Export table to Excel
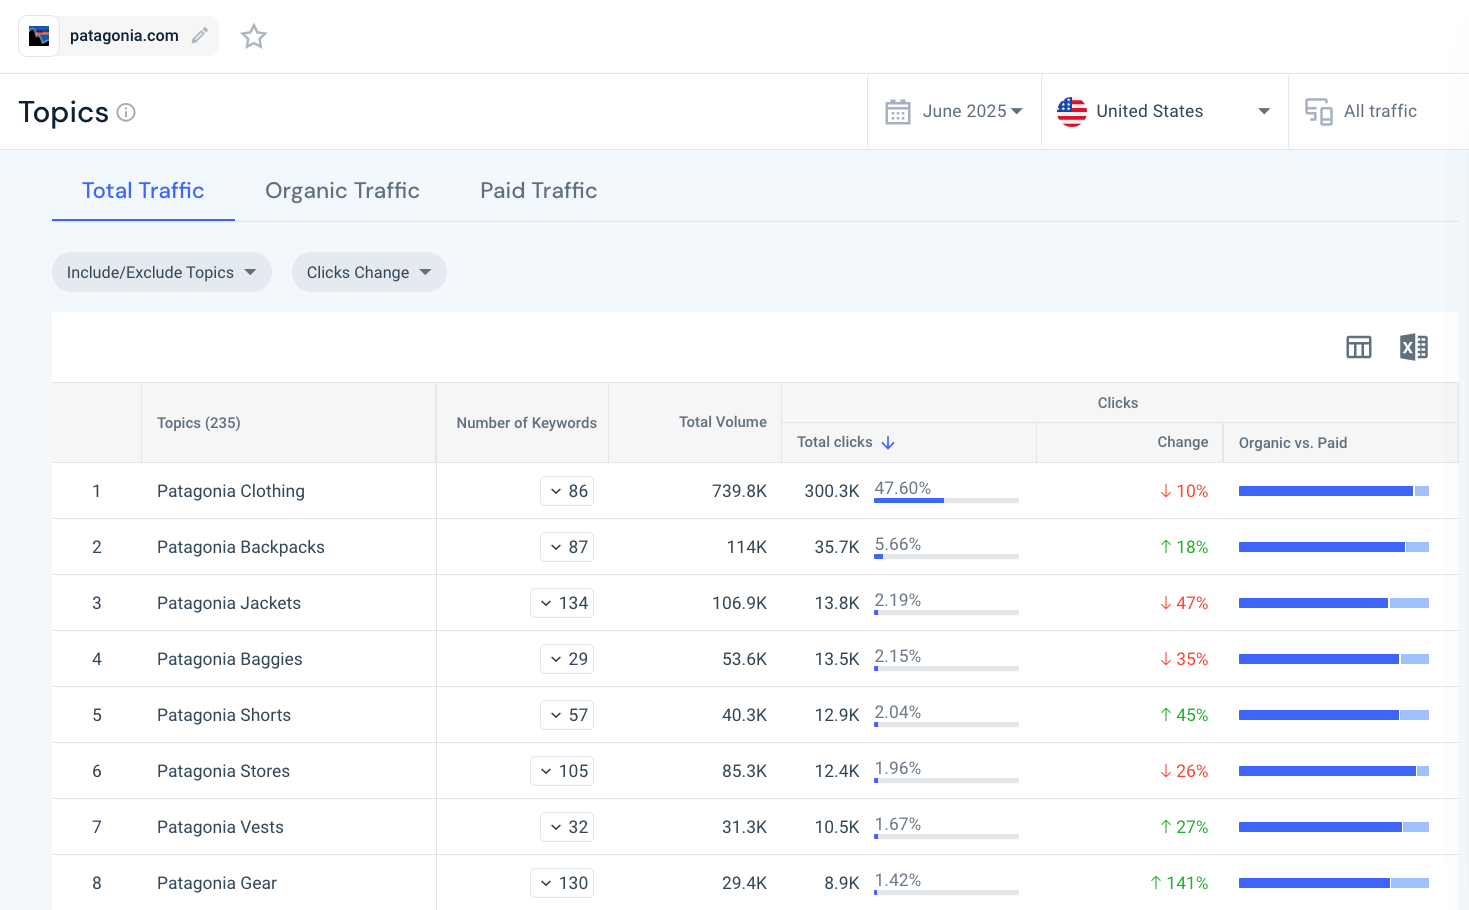 click(x=1414, y=347)
